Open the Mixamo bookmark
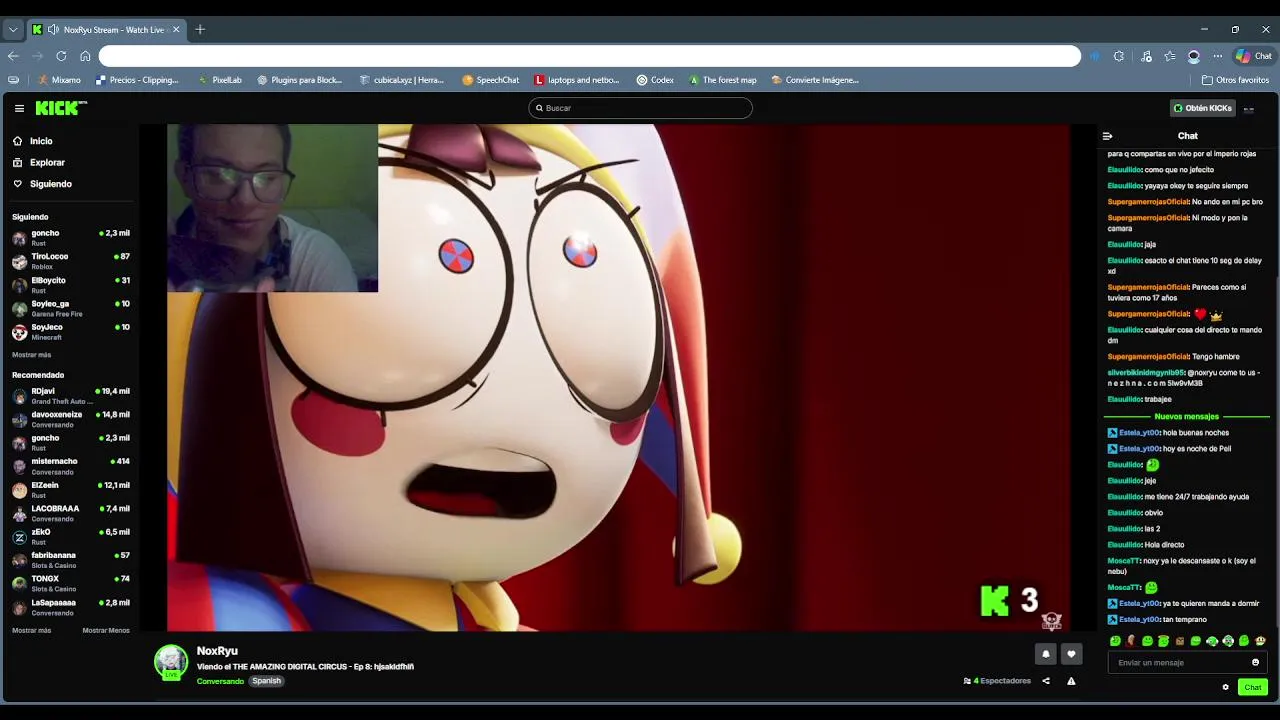Screen dimensions: 1280x720 60,80
